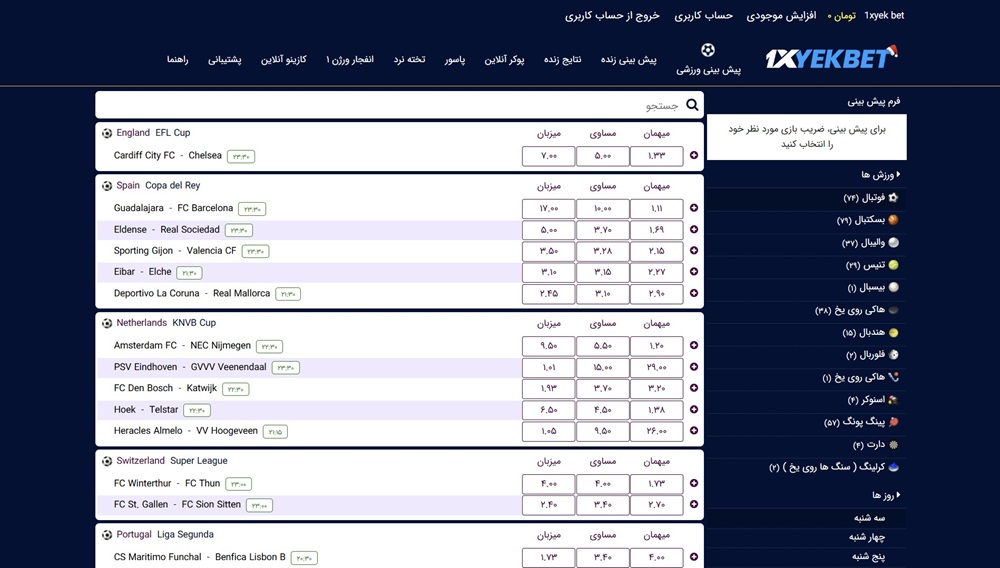Click soccer ball icon beside Spain Copa del Rey
Viewport: 1000px width, 568px height.
107,186
